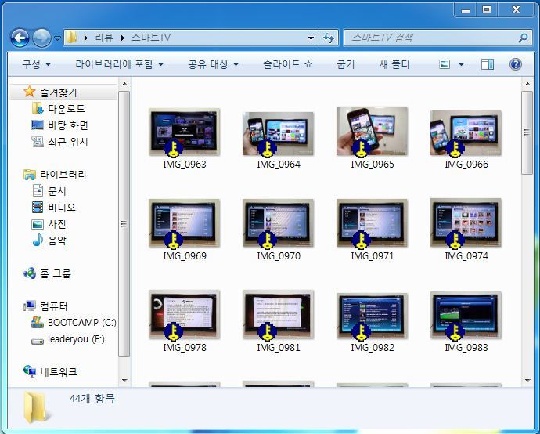540x434 pixels.
Task: Open the view options dropdown arrow
Action: (461, 64)
